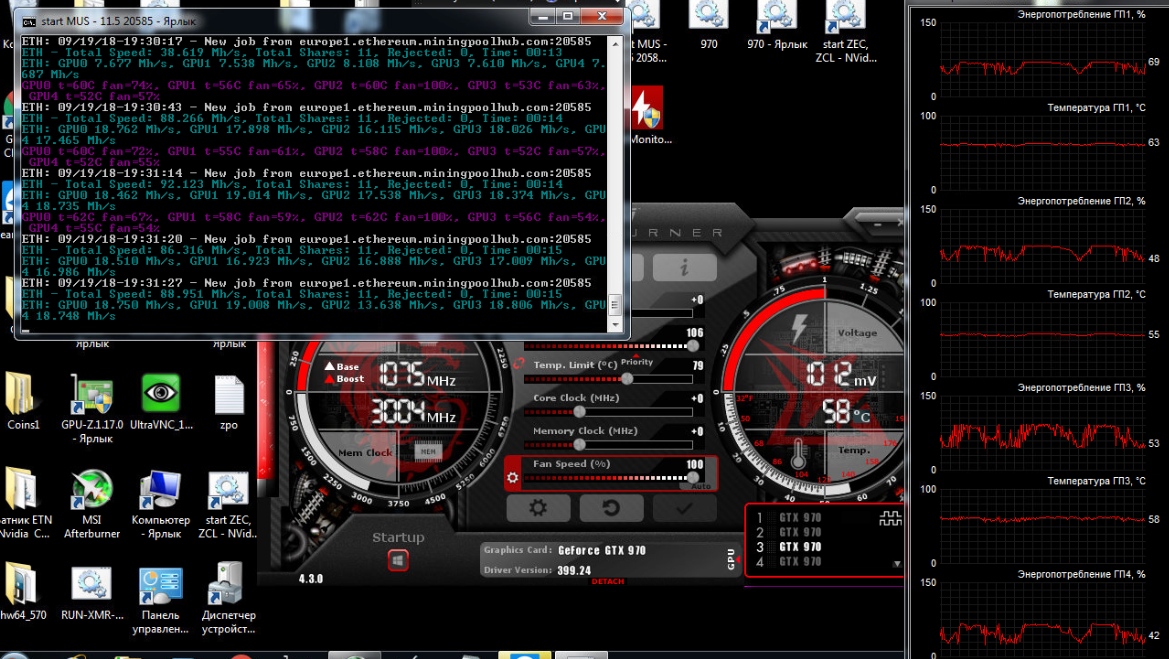
Task: Click the Core Clock slider knob
Action: 579,412
